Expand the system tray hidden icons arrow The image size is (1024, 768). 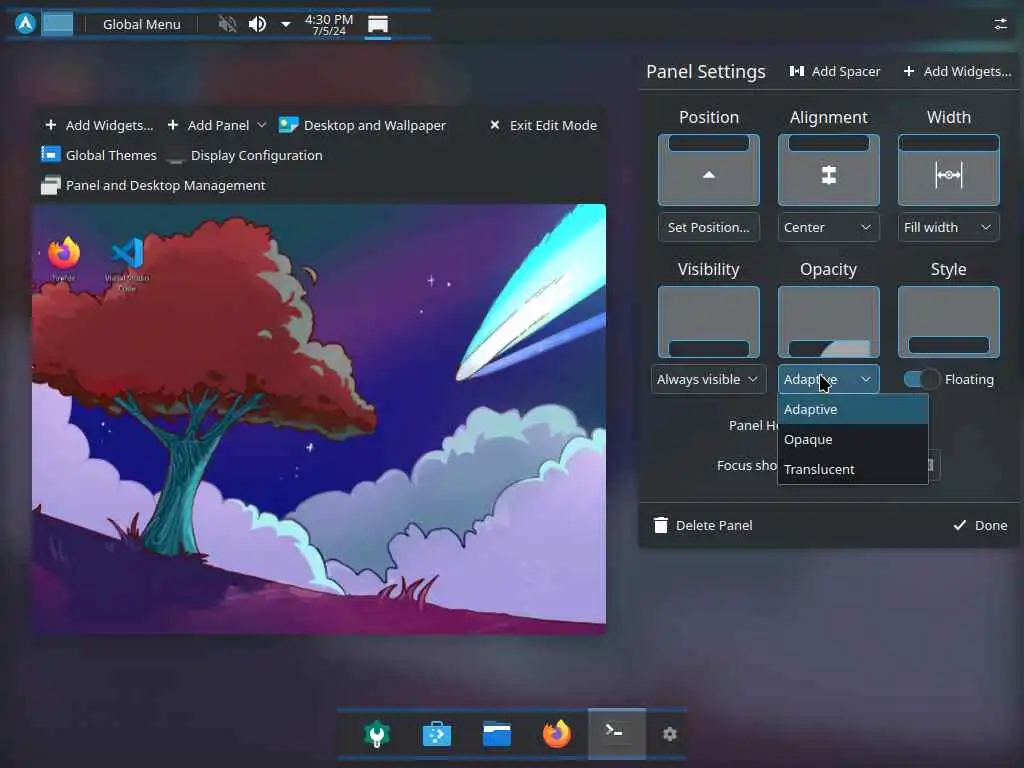pyautogui.click(x=285, y=24)
